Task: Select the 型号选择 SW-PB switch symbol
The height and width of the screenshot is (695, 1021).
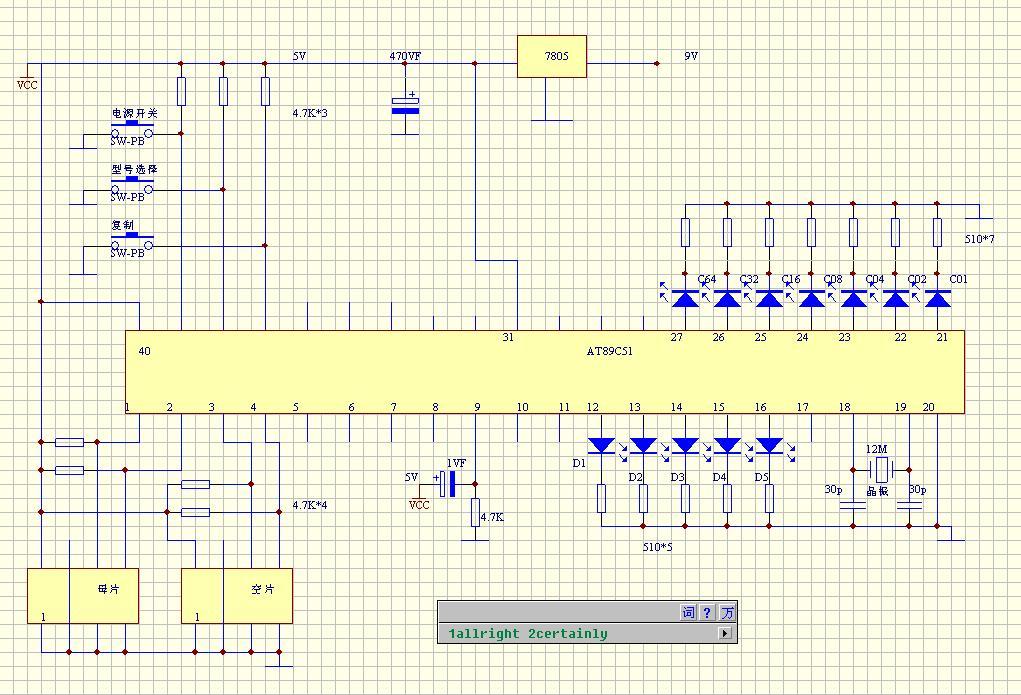Action: coord(132,186)
